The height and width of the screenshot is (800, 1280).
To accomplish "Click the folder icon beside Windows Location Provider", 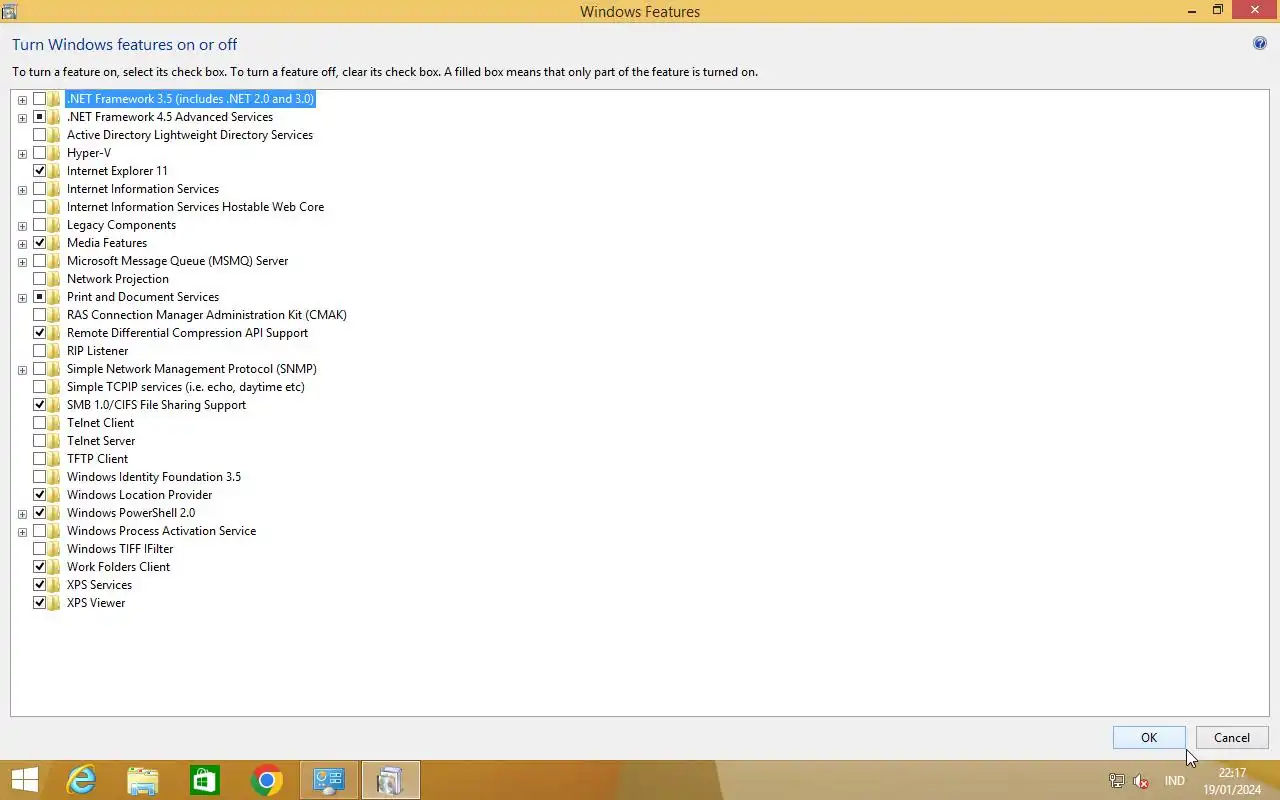I will (x=55, y=495).
